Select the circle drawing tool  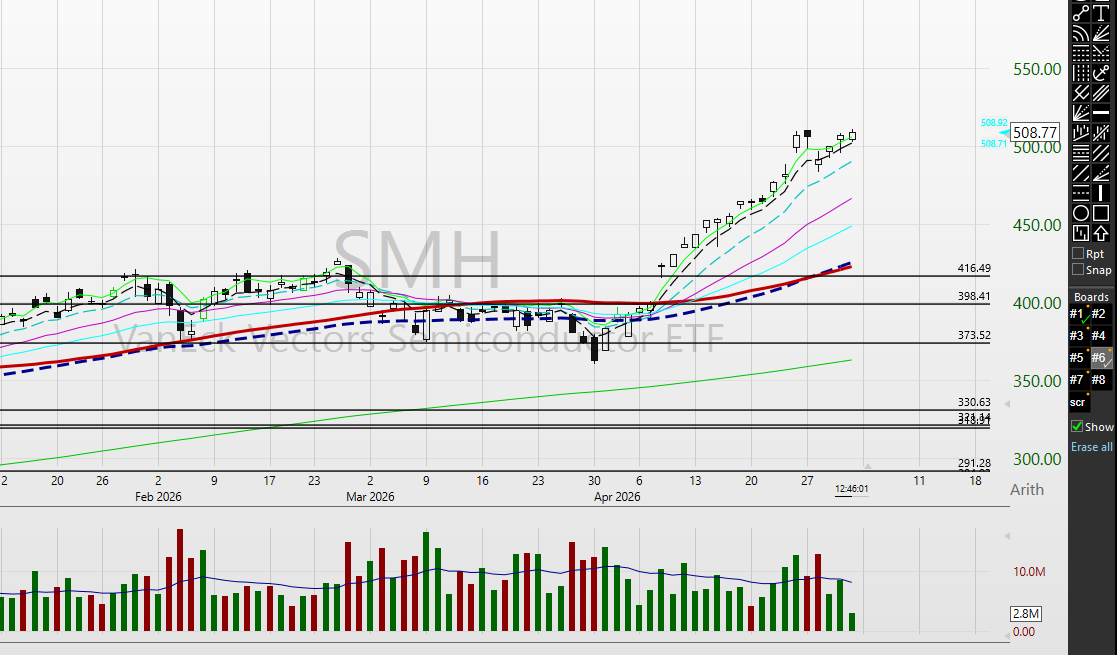tap(1081, 213)
